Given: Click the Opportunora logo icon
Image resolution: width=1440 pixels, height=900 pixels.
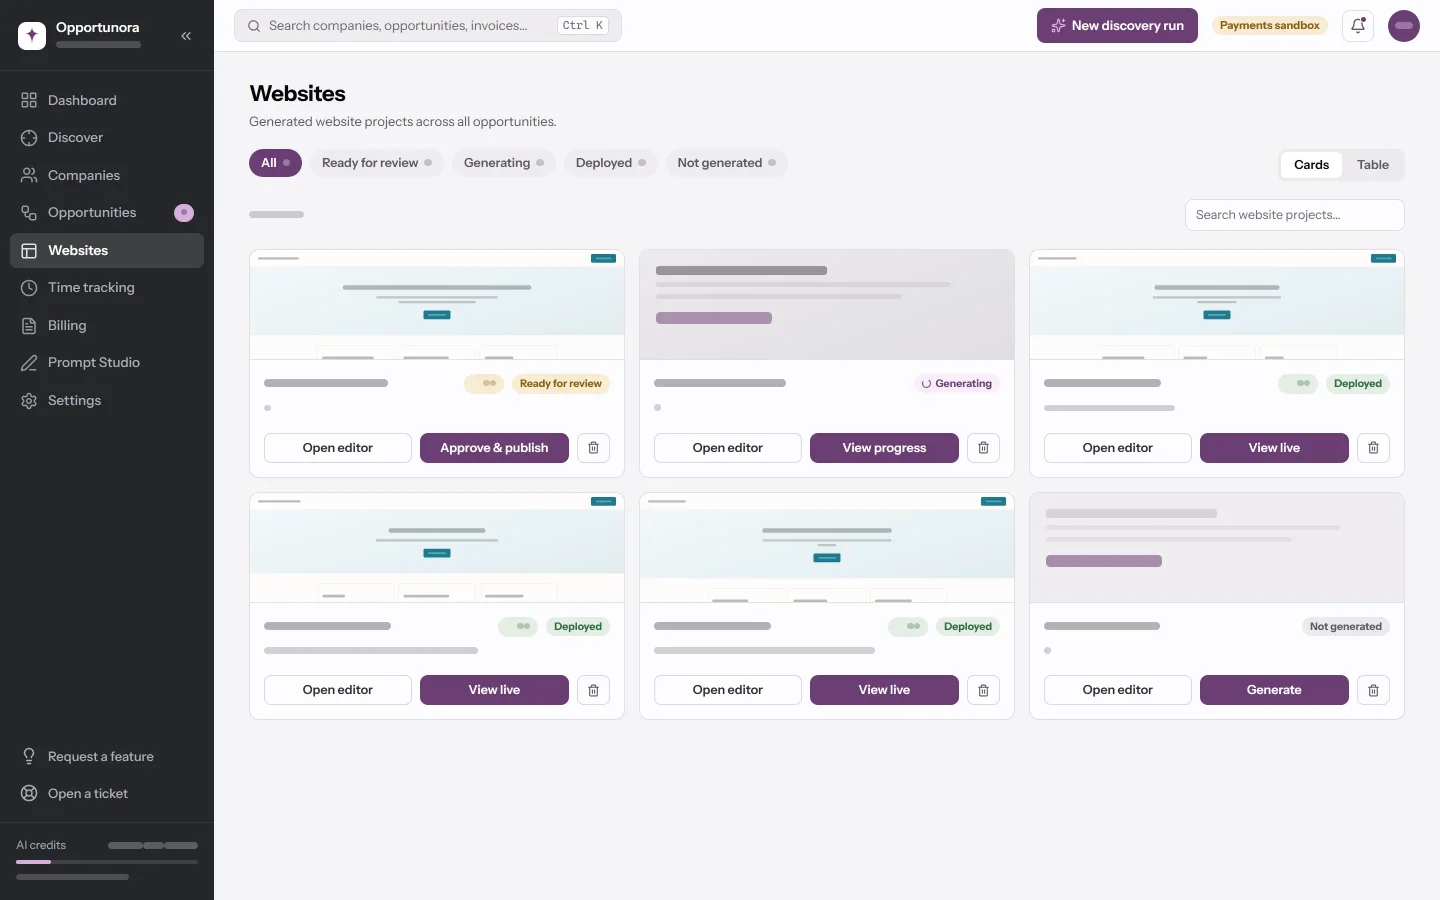Looking at the screenshot, I should coord(32,35).
